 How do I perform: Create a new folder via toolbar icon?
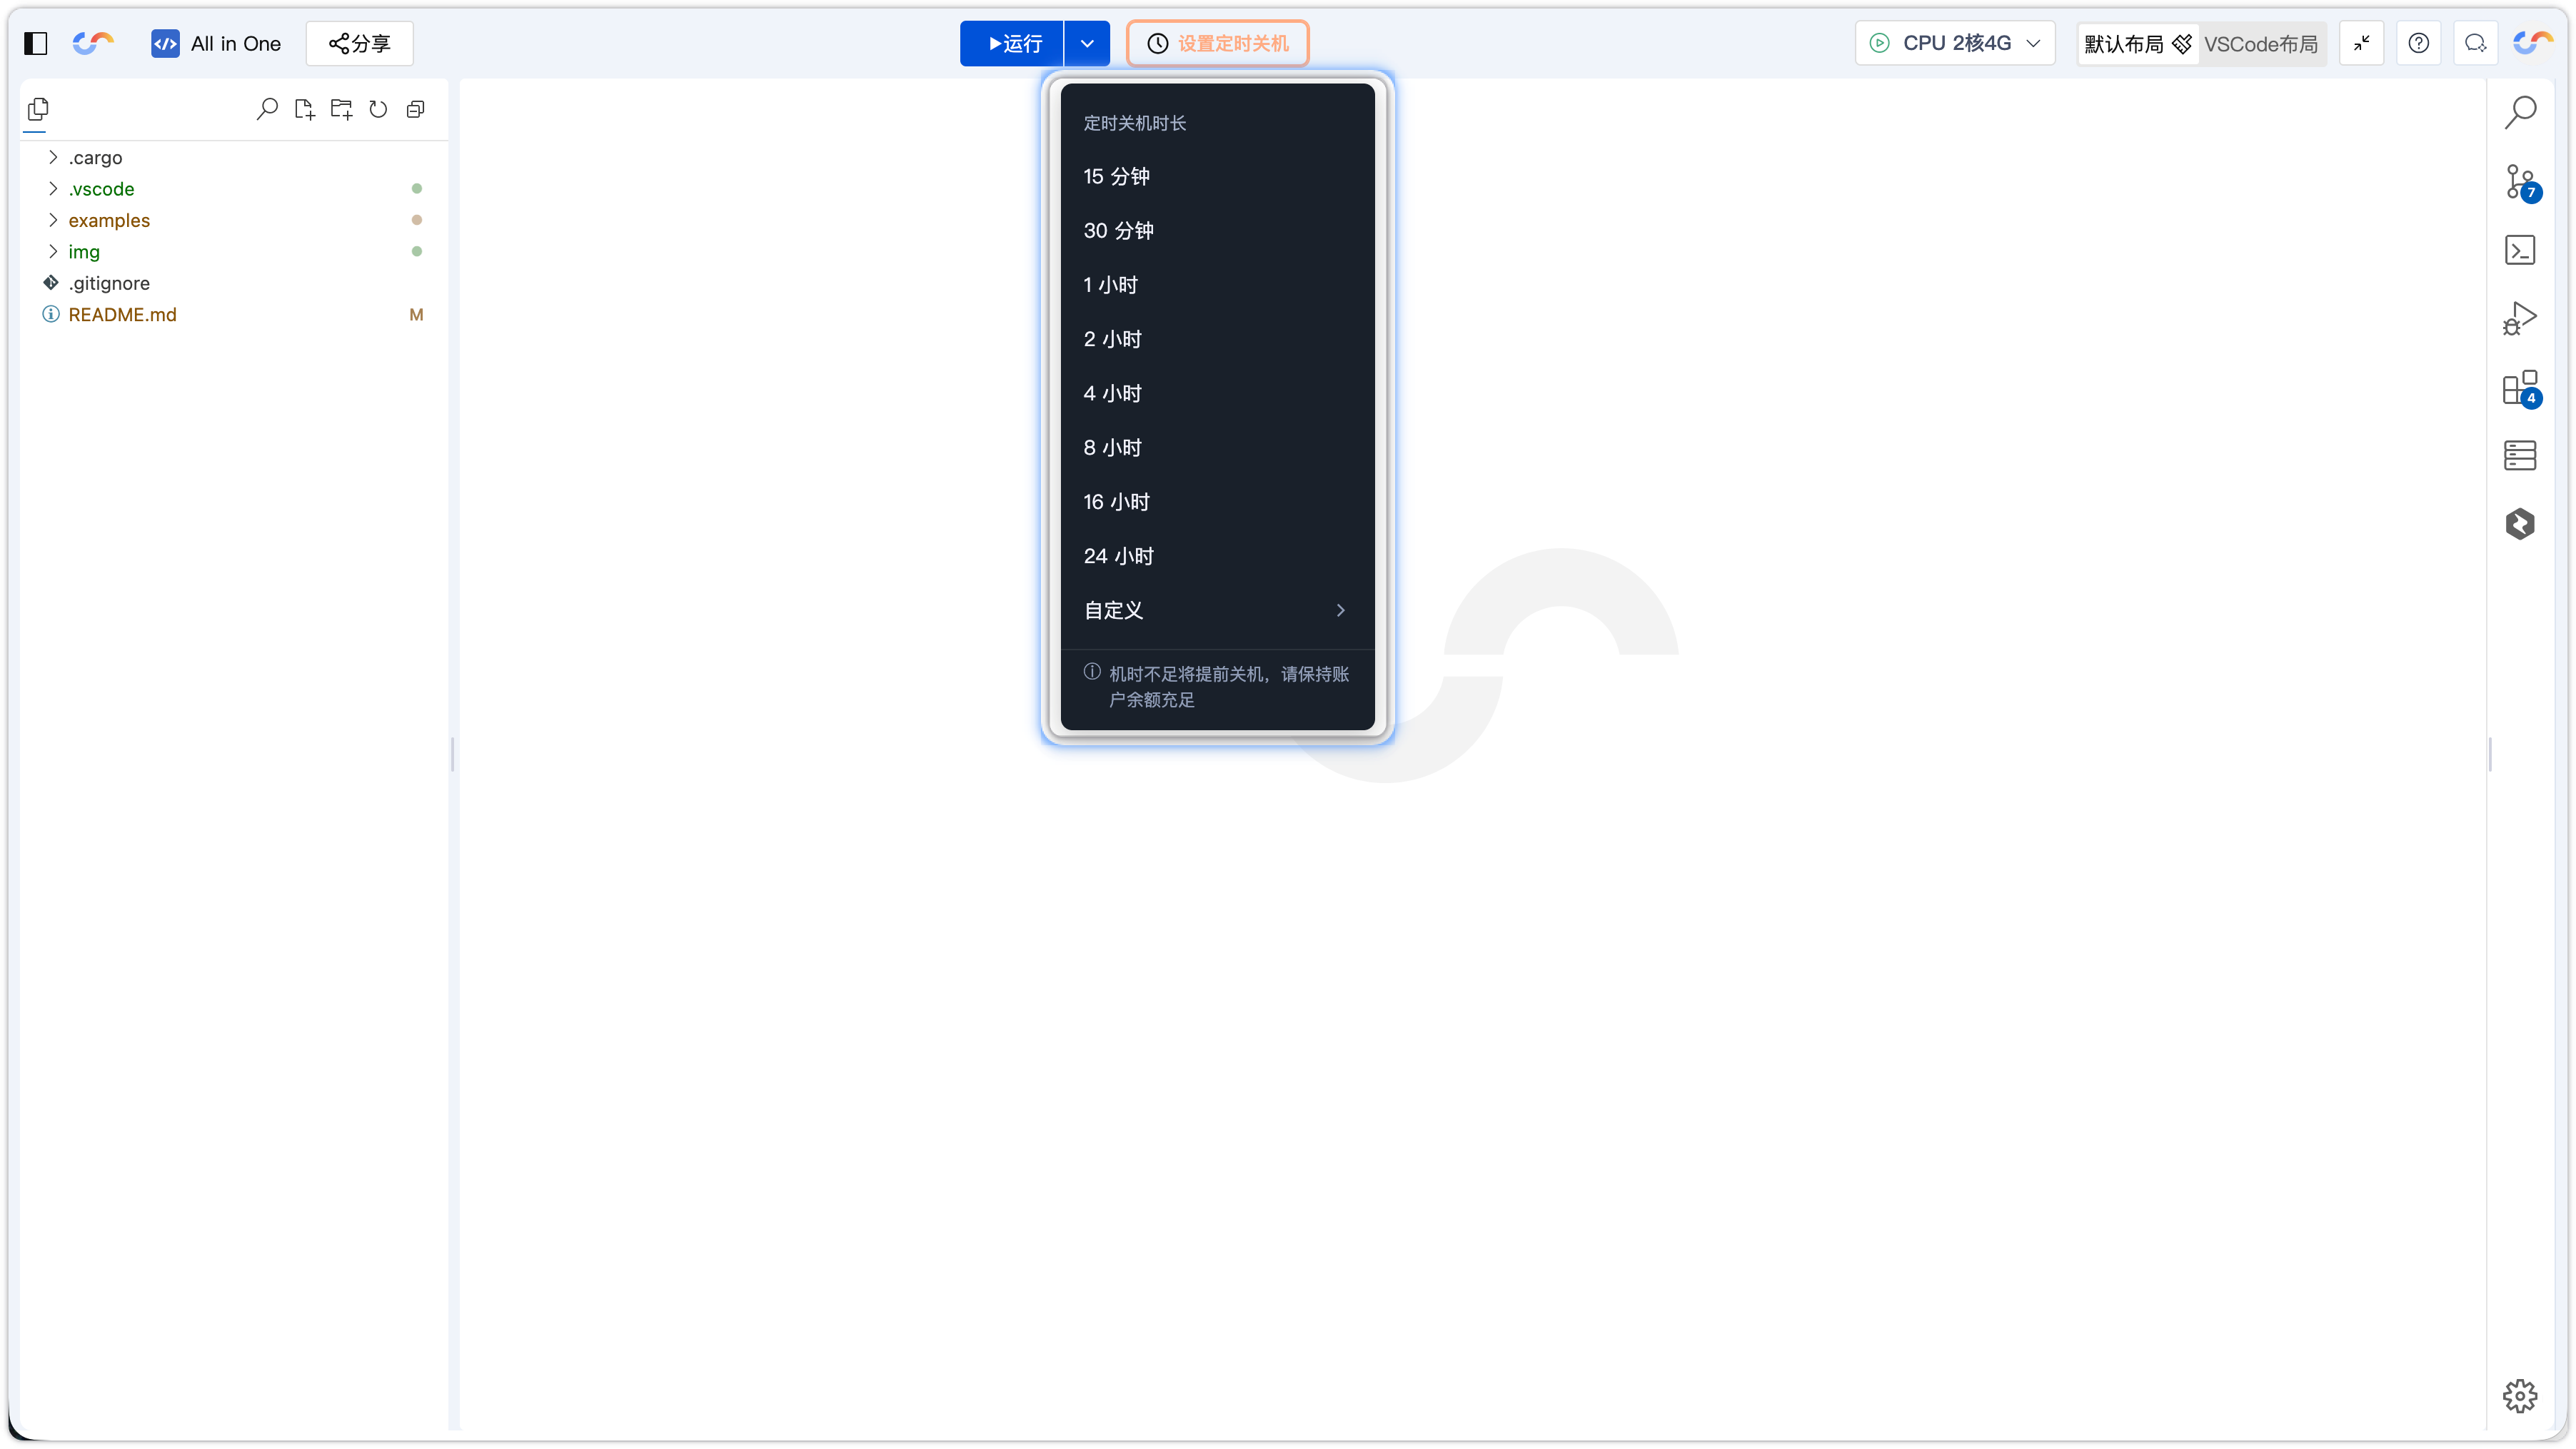pos(341,109)
